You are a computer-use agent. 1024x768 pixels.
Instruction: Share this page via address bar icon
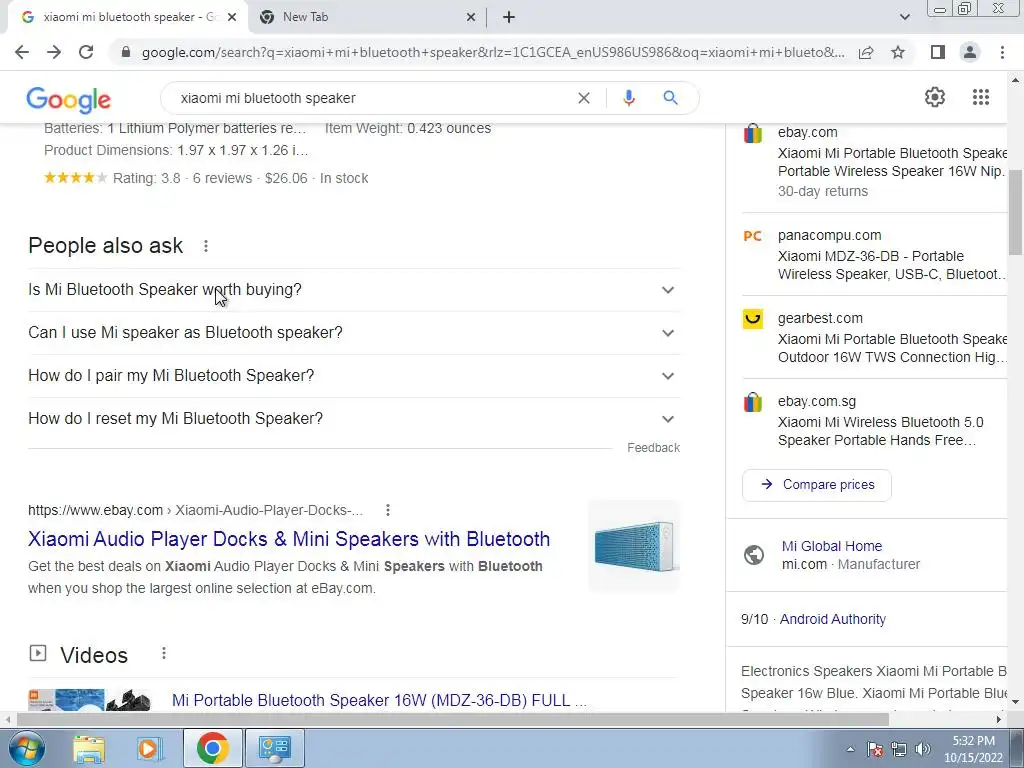866,52
